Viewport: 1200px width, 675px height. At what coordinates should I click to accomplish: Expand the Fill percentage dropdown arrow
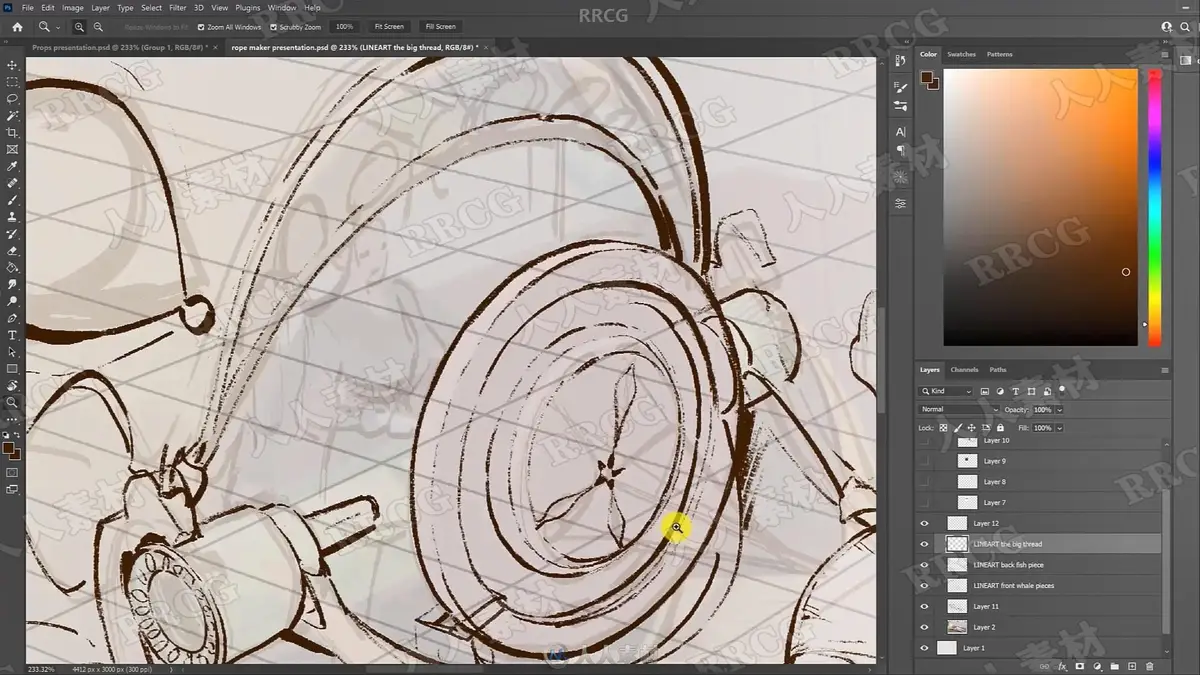point(1059,428)
